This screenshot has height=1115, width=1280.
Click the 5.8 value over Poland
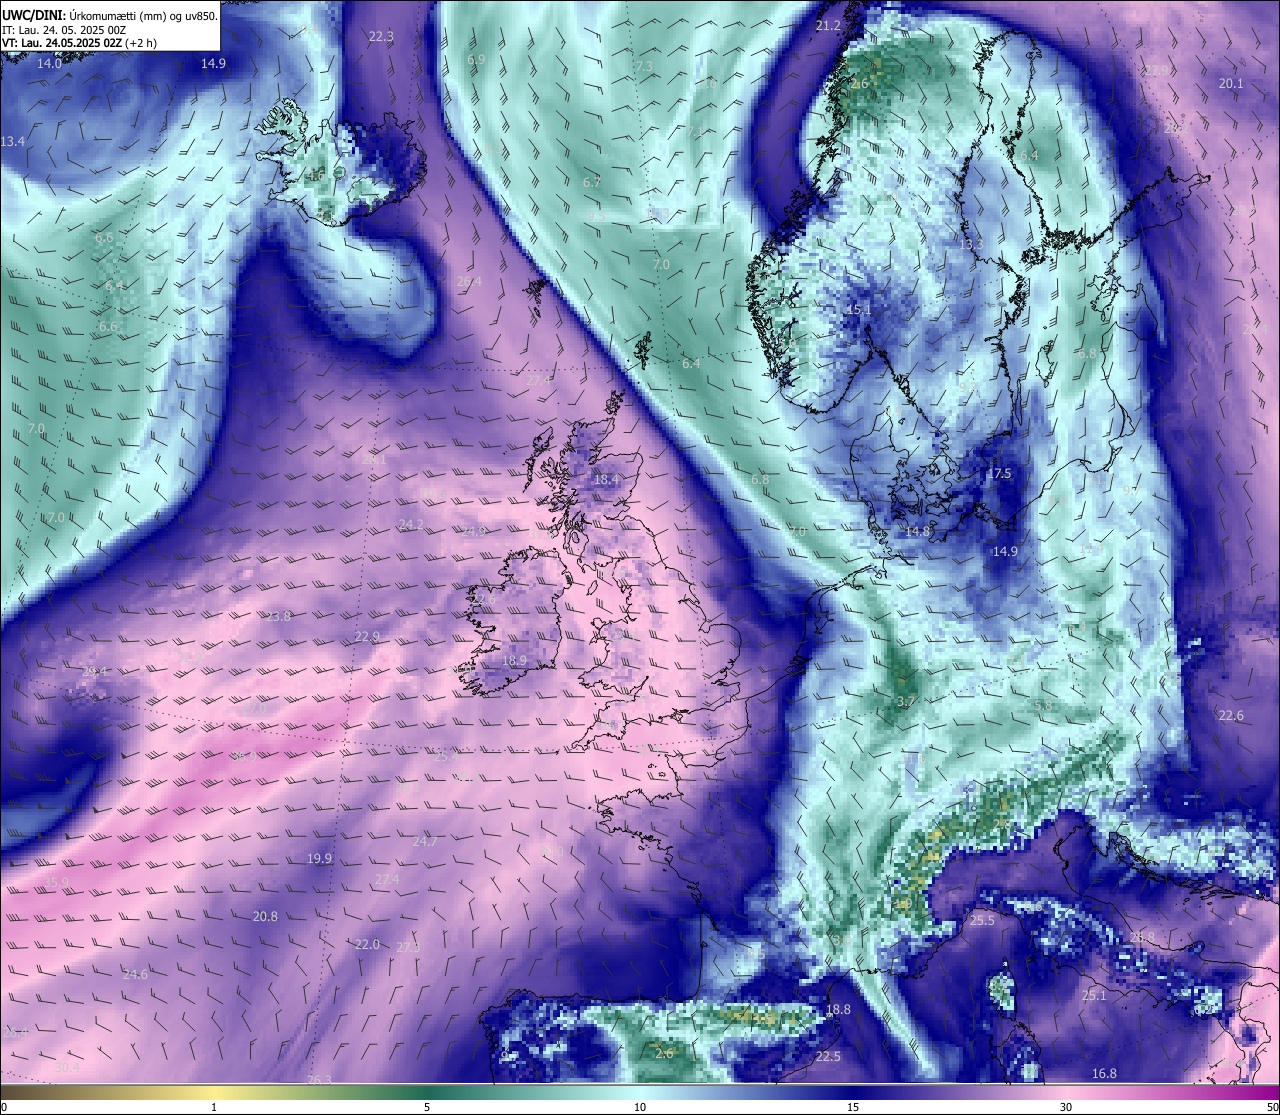(x=1043, y=705)
